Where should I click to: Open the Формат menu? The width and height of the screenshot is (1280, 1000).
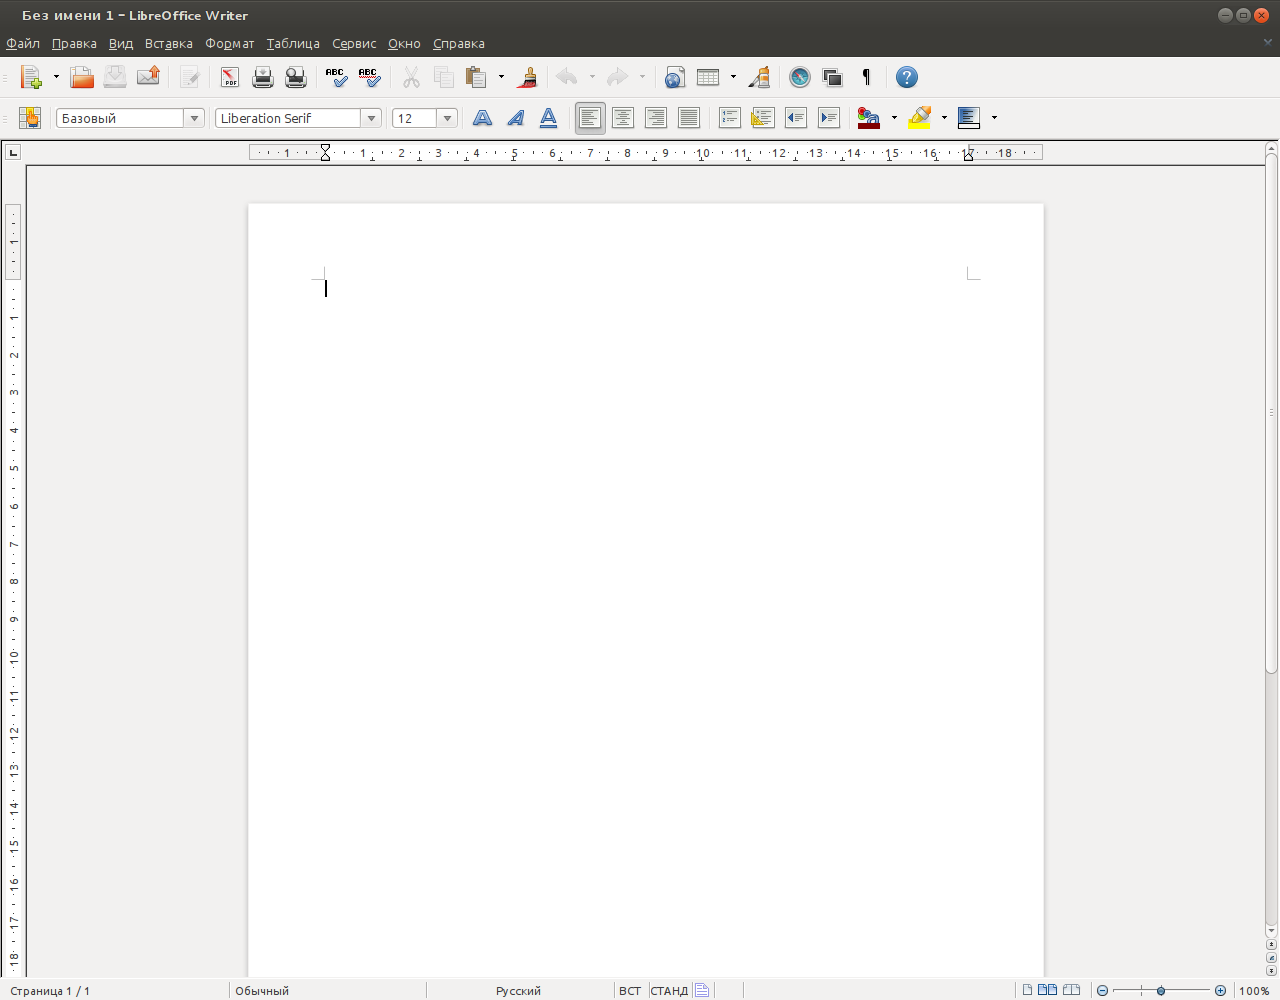point(229,44)
